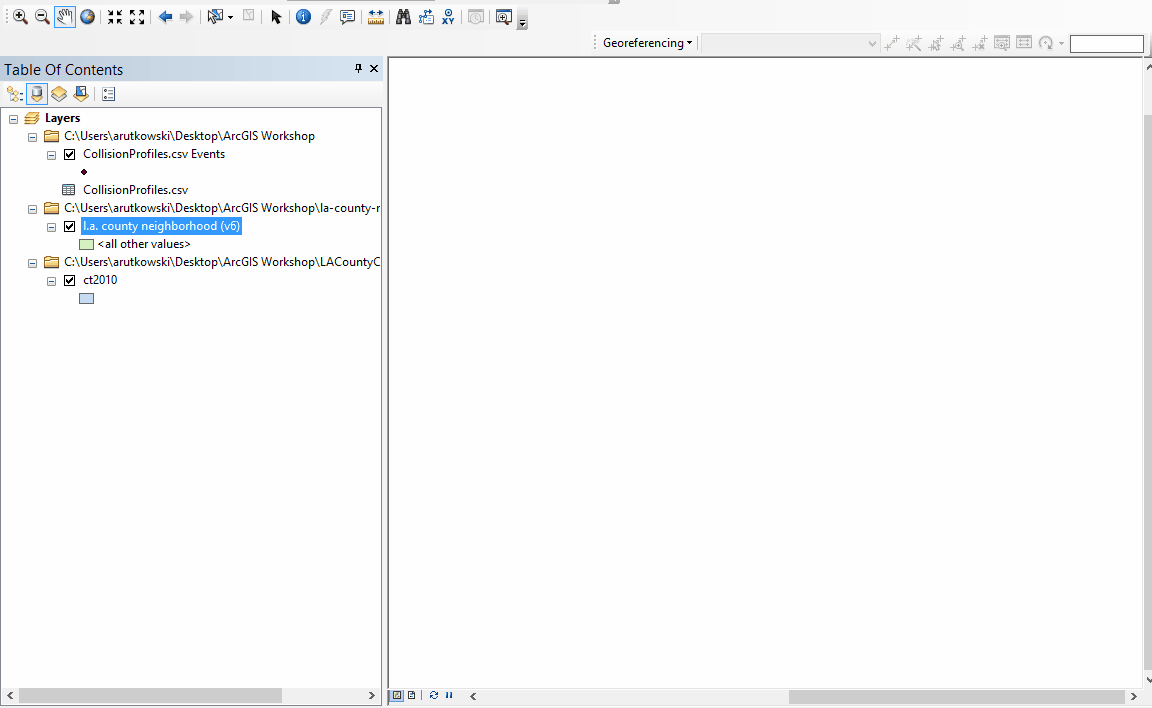
Task: Open Tools toolbar options arrow
Action: pyautogui.click(x=522, y=22)
